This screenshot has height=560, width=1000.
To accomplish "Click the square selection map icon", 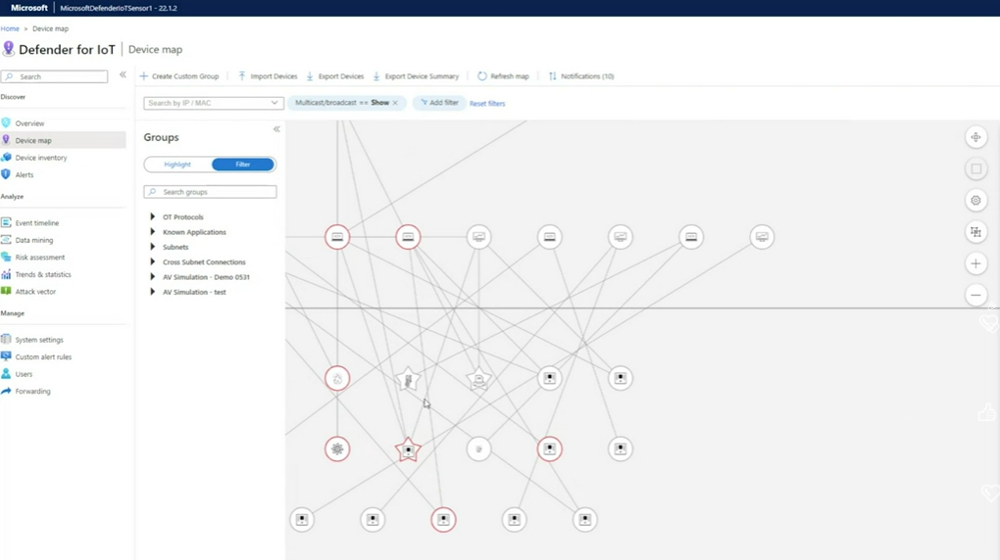I will pyautogui.click(x=976, y=169).
